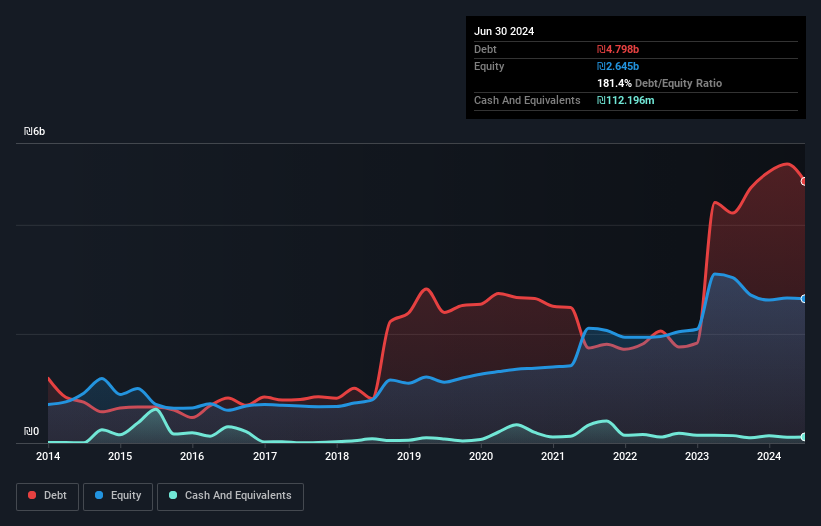The height and width of the screenshot is (526, 821).
Task: Click the Debt row label in tooltip
Action: coord(485,49)
